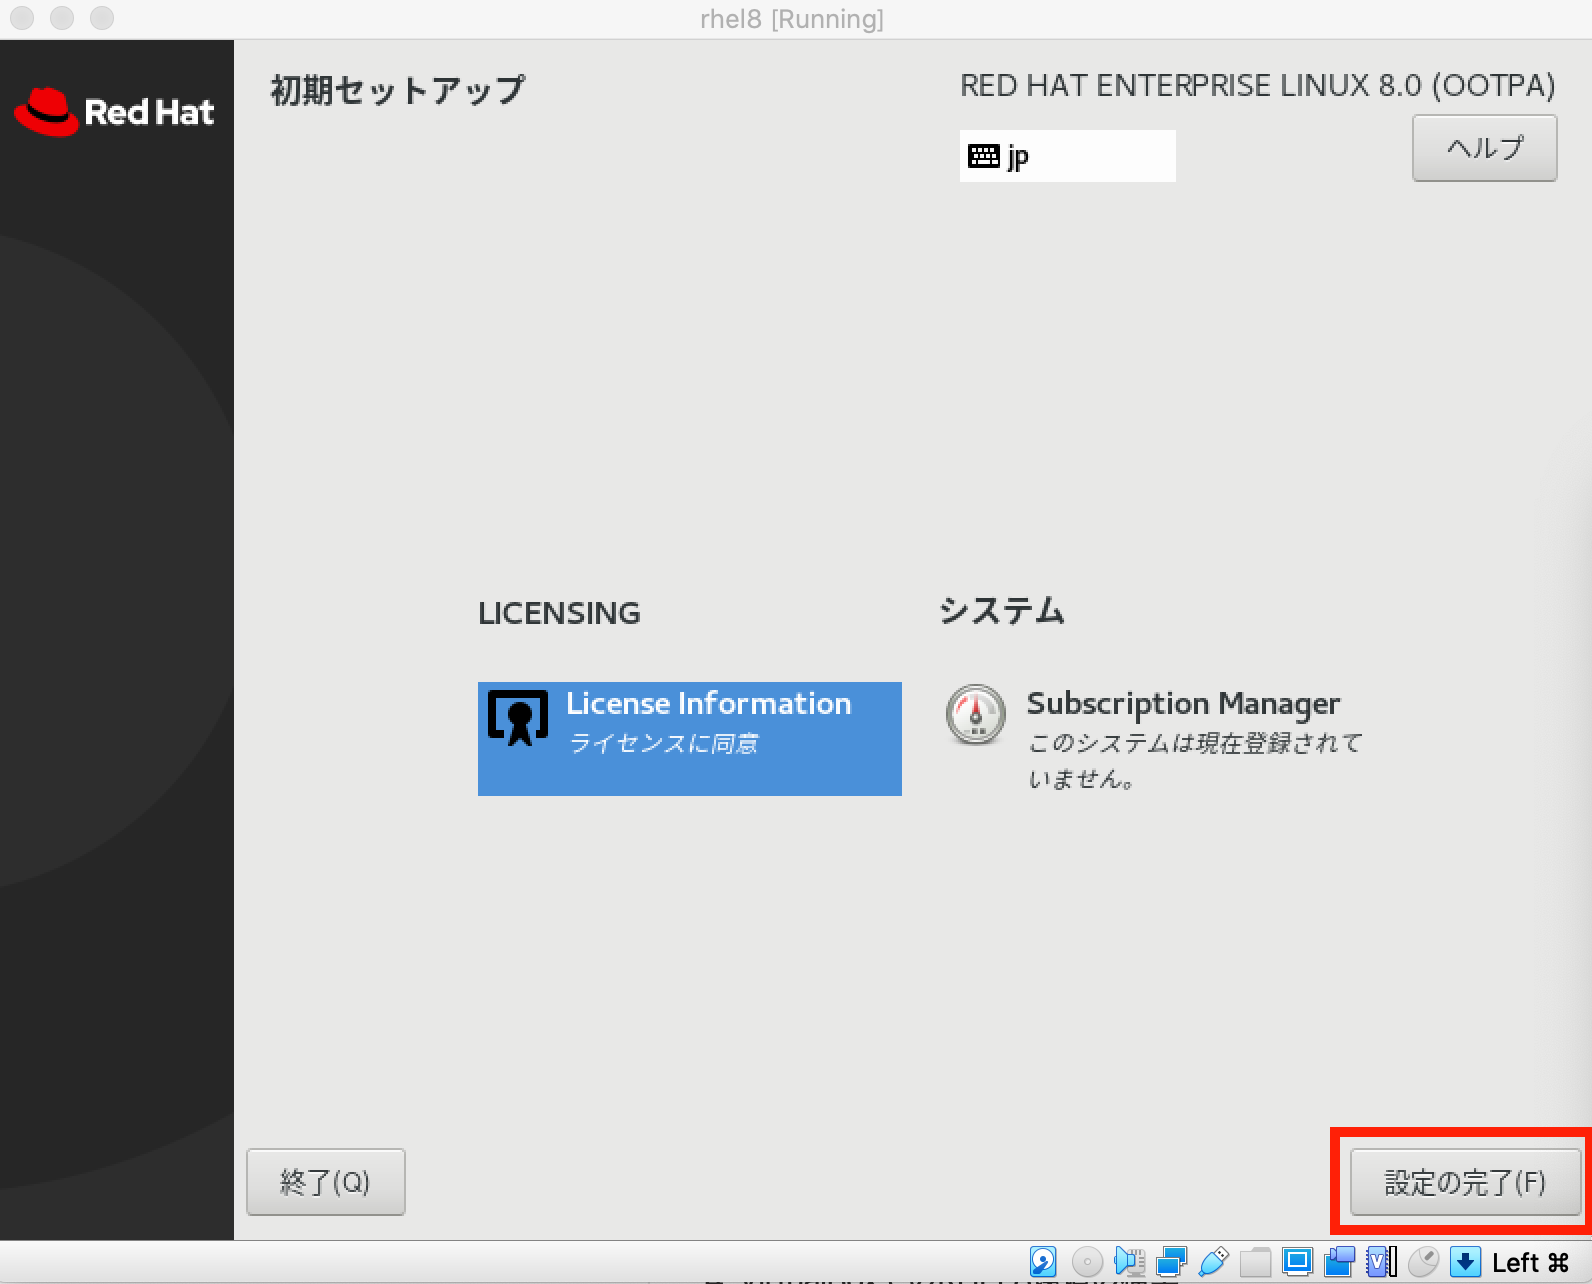Open VirtualBox video recording status icon

pyautogui.click(x=1340, y=1262)
